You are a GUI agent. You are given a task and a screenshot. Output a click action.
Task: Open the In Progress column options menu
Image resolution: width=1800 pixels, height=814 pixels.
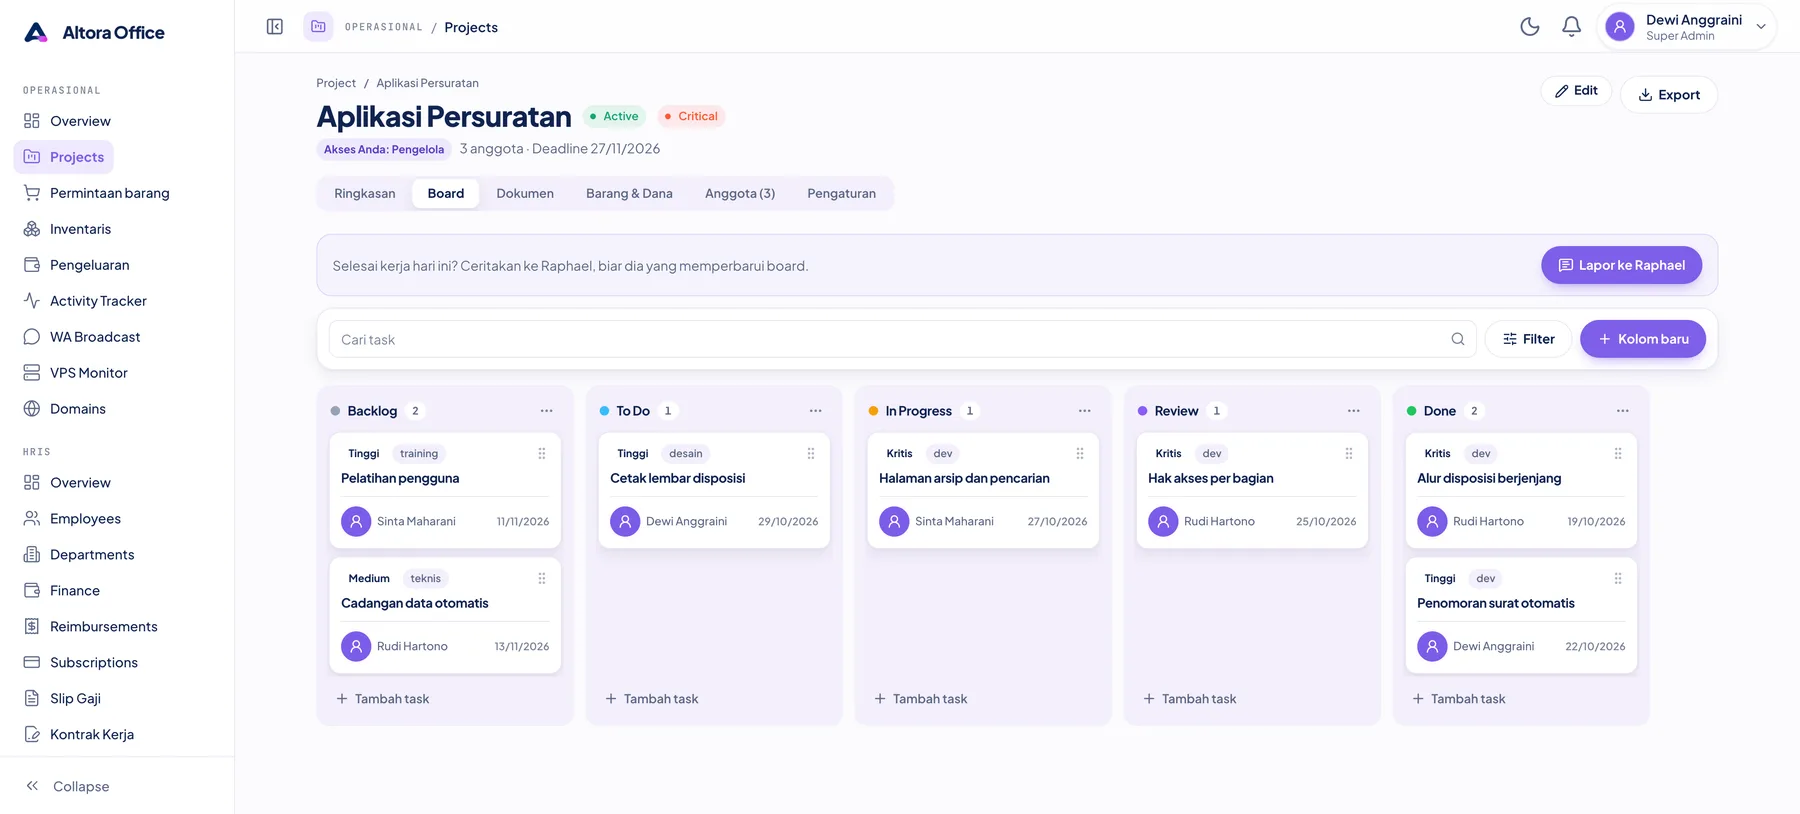(x=1085, y=411)
